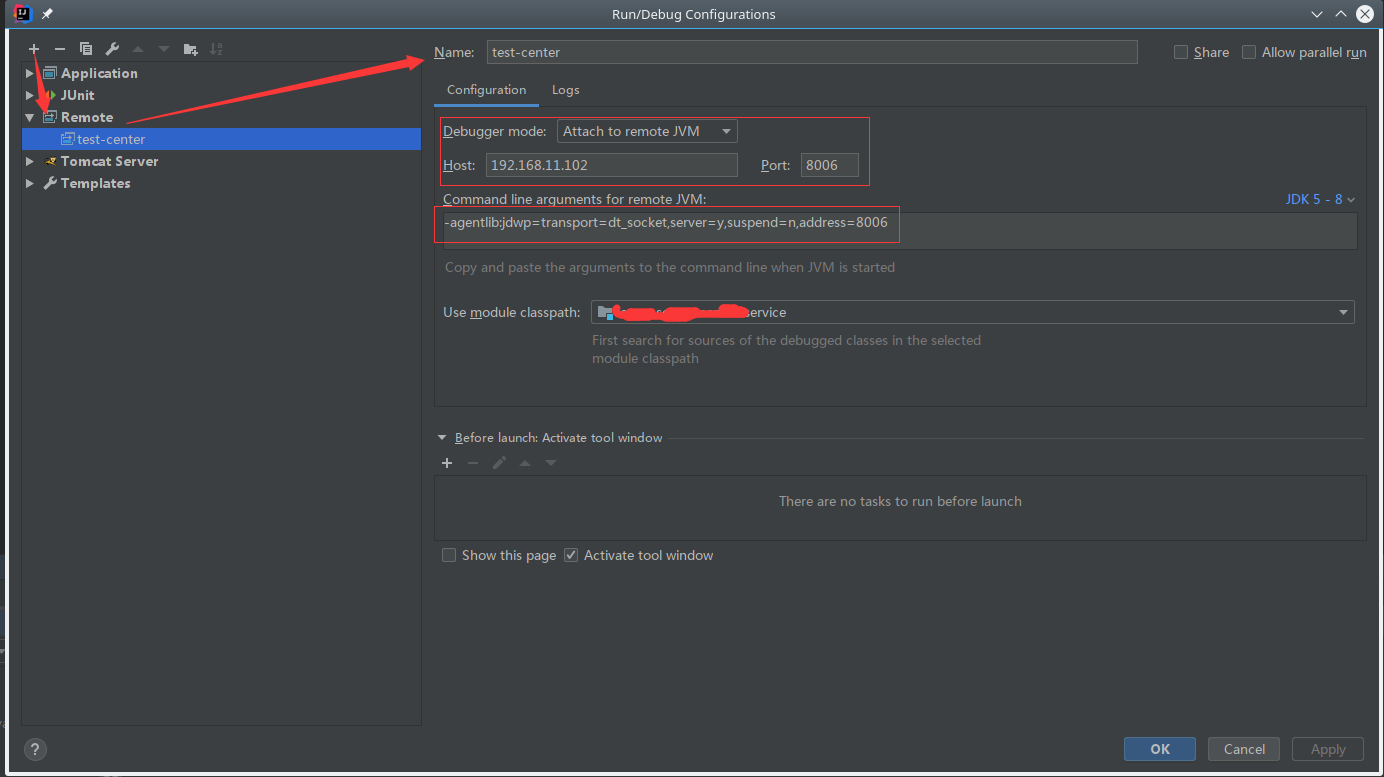Click the OK button
This screenshot has height=777, width=1384.
[x=1159, y=749]
